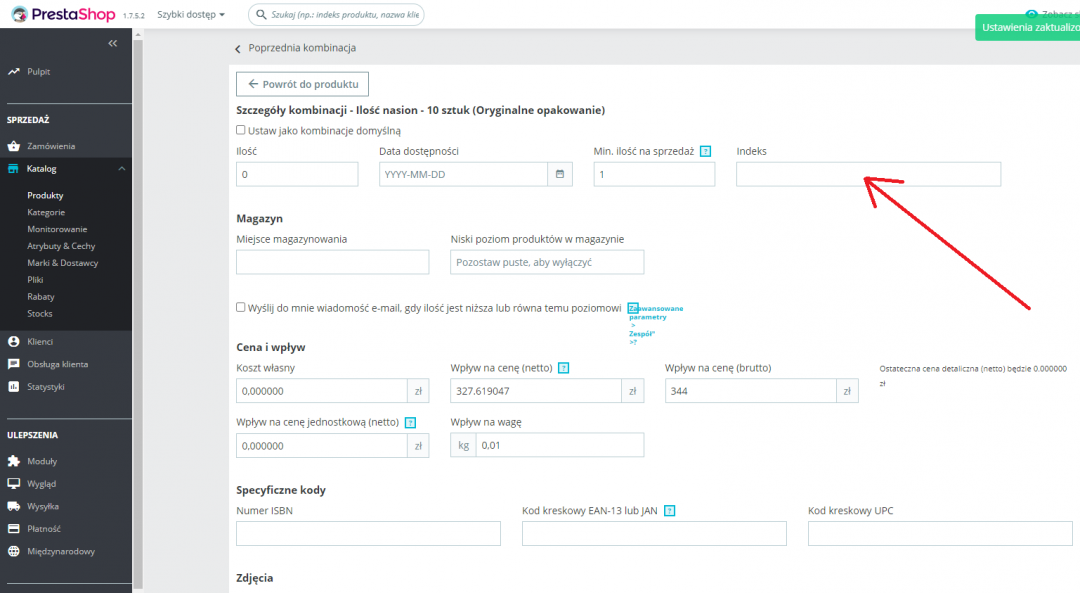Focus the top search box

340,15
